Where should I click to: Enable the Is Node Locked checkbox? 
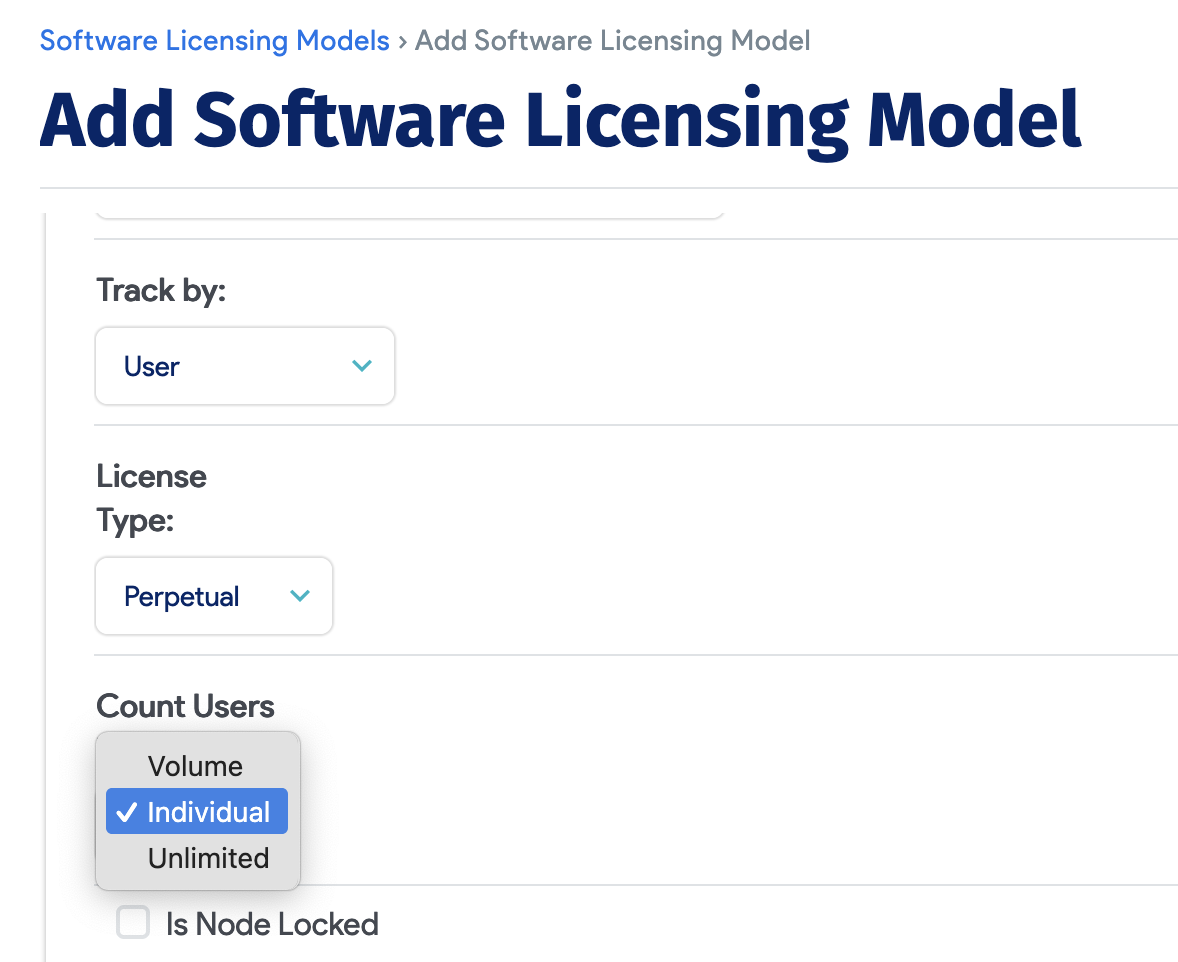point(133,922)
